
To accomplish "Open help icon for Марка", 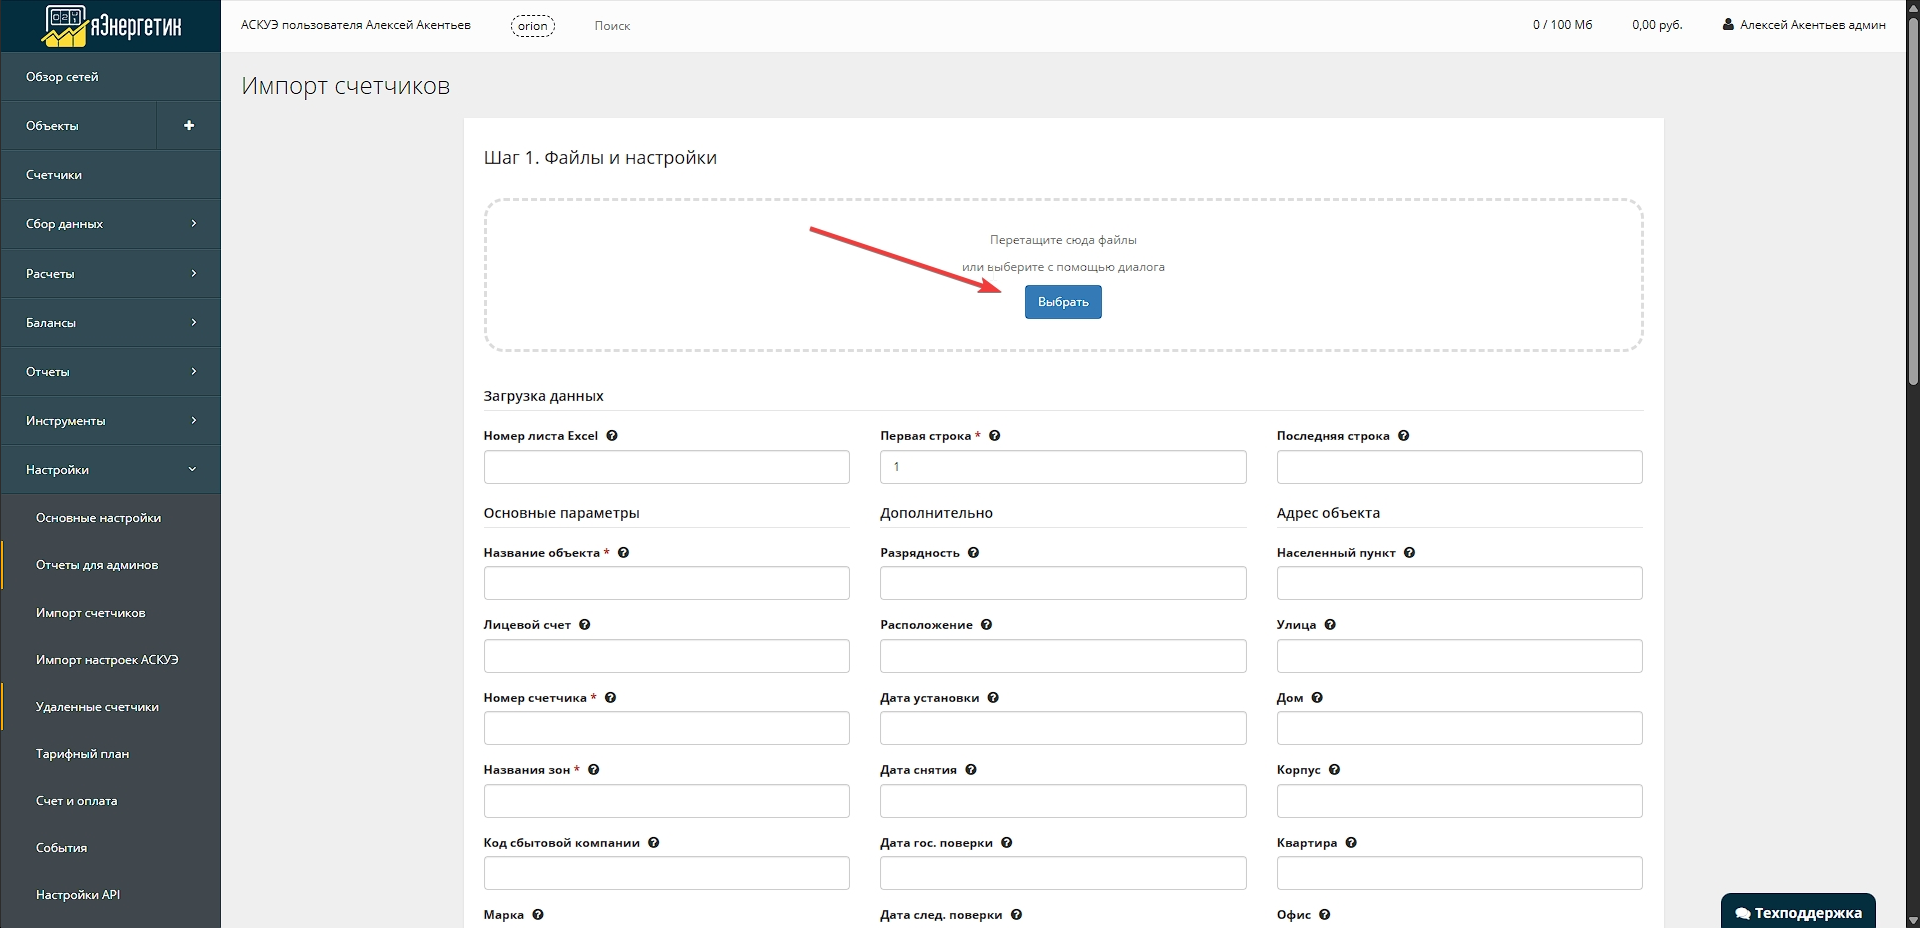I will [538, 915].
